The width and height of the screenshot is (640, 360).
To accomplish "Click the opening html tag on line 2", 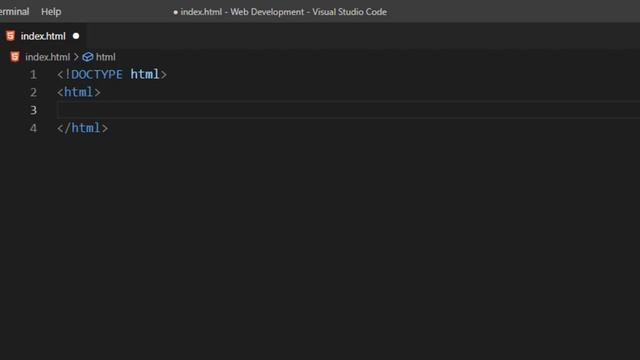I will pyautogui.click(x=78, y=92).
